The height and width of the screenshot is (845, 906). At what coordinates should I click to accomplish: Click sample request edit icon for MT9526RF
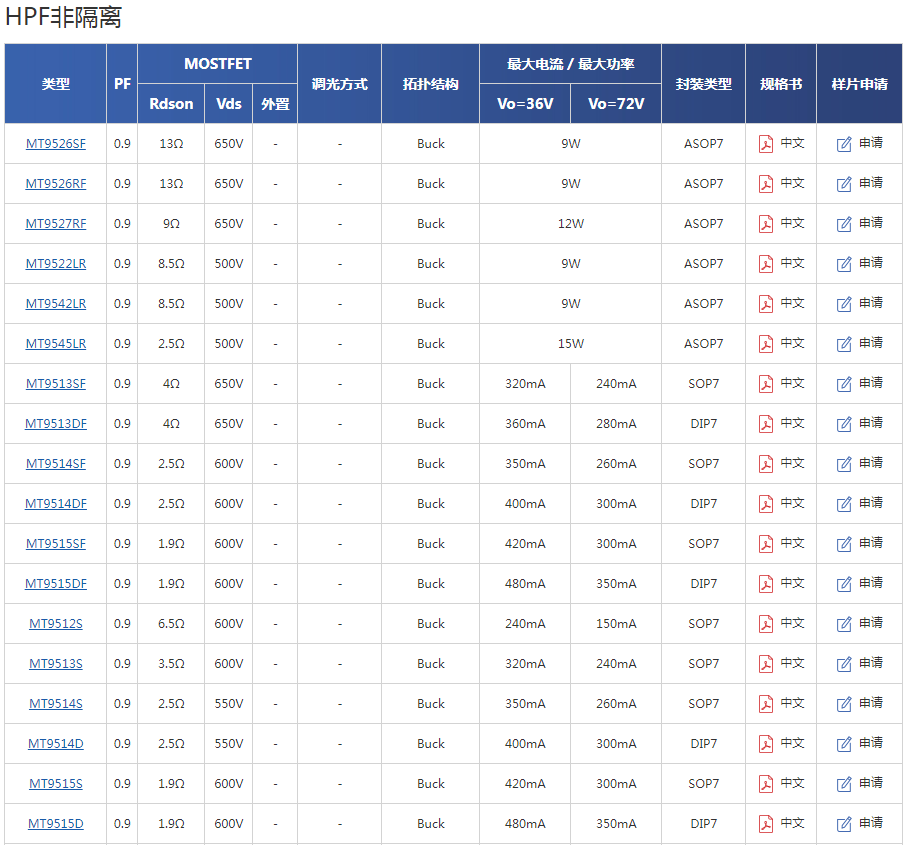click(844, 184)
